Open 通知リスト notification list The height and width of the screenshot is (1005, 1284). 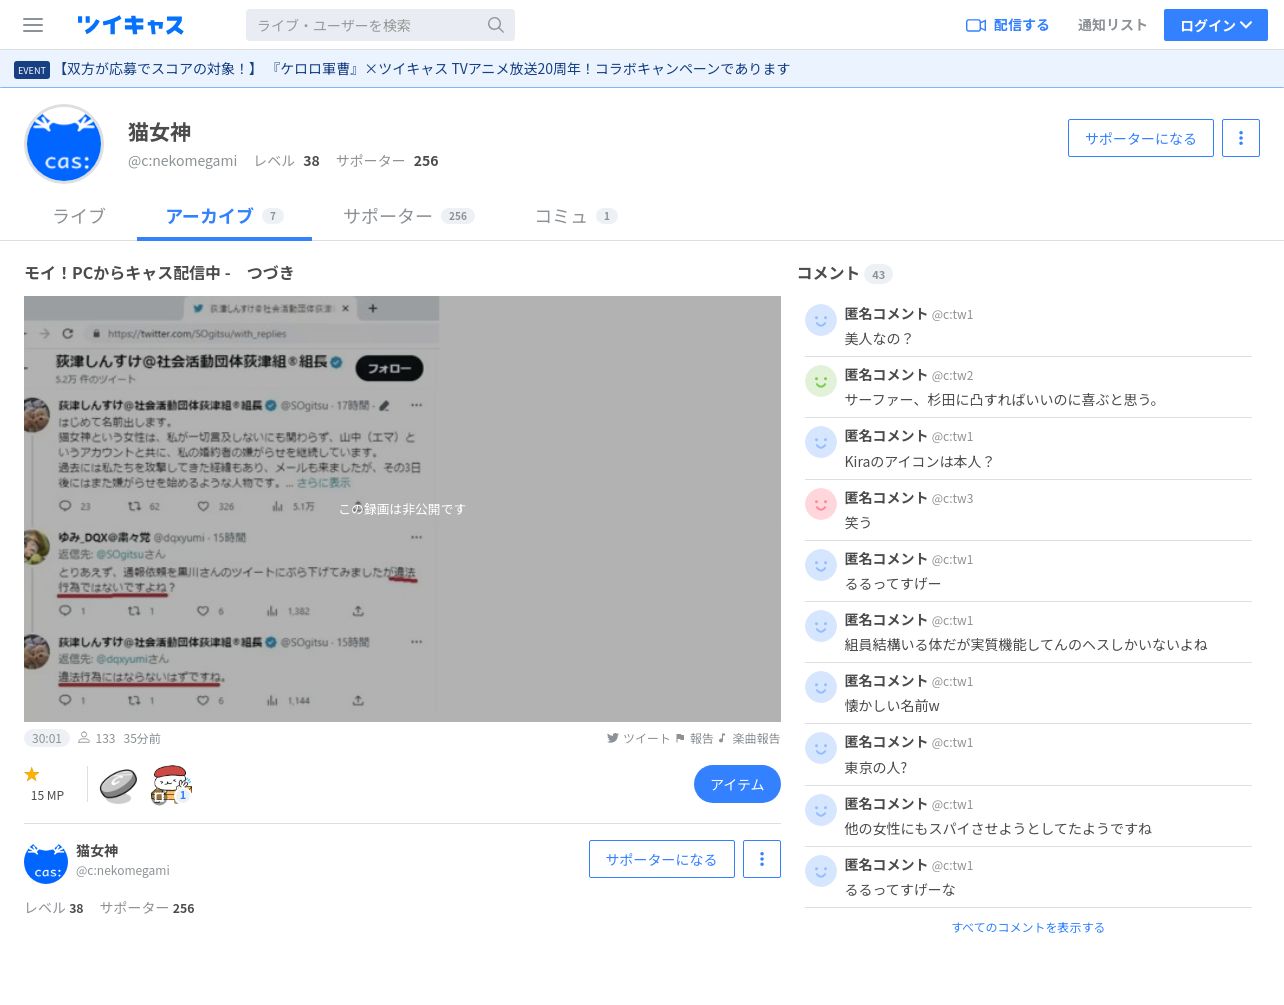pos(1112,25)
